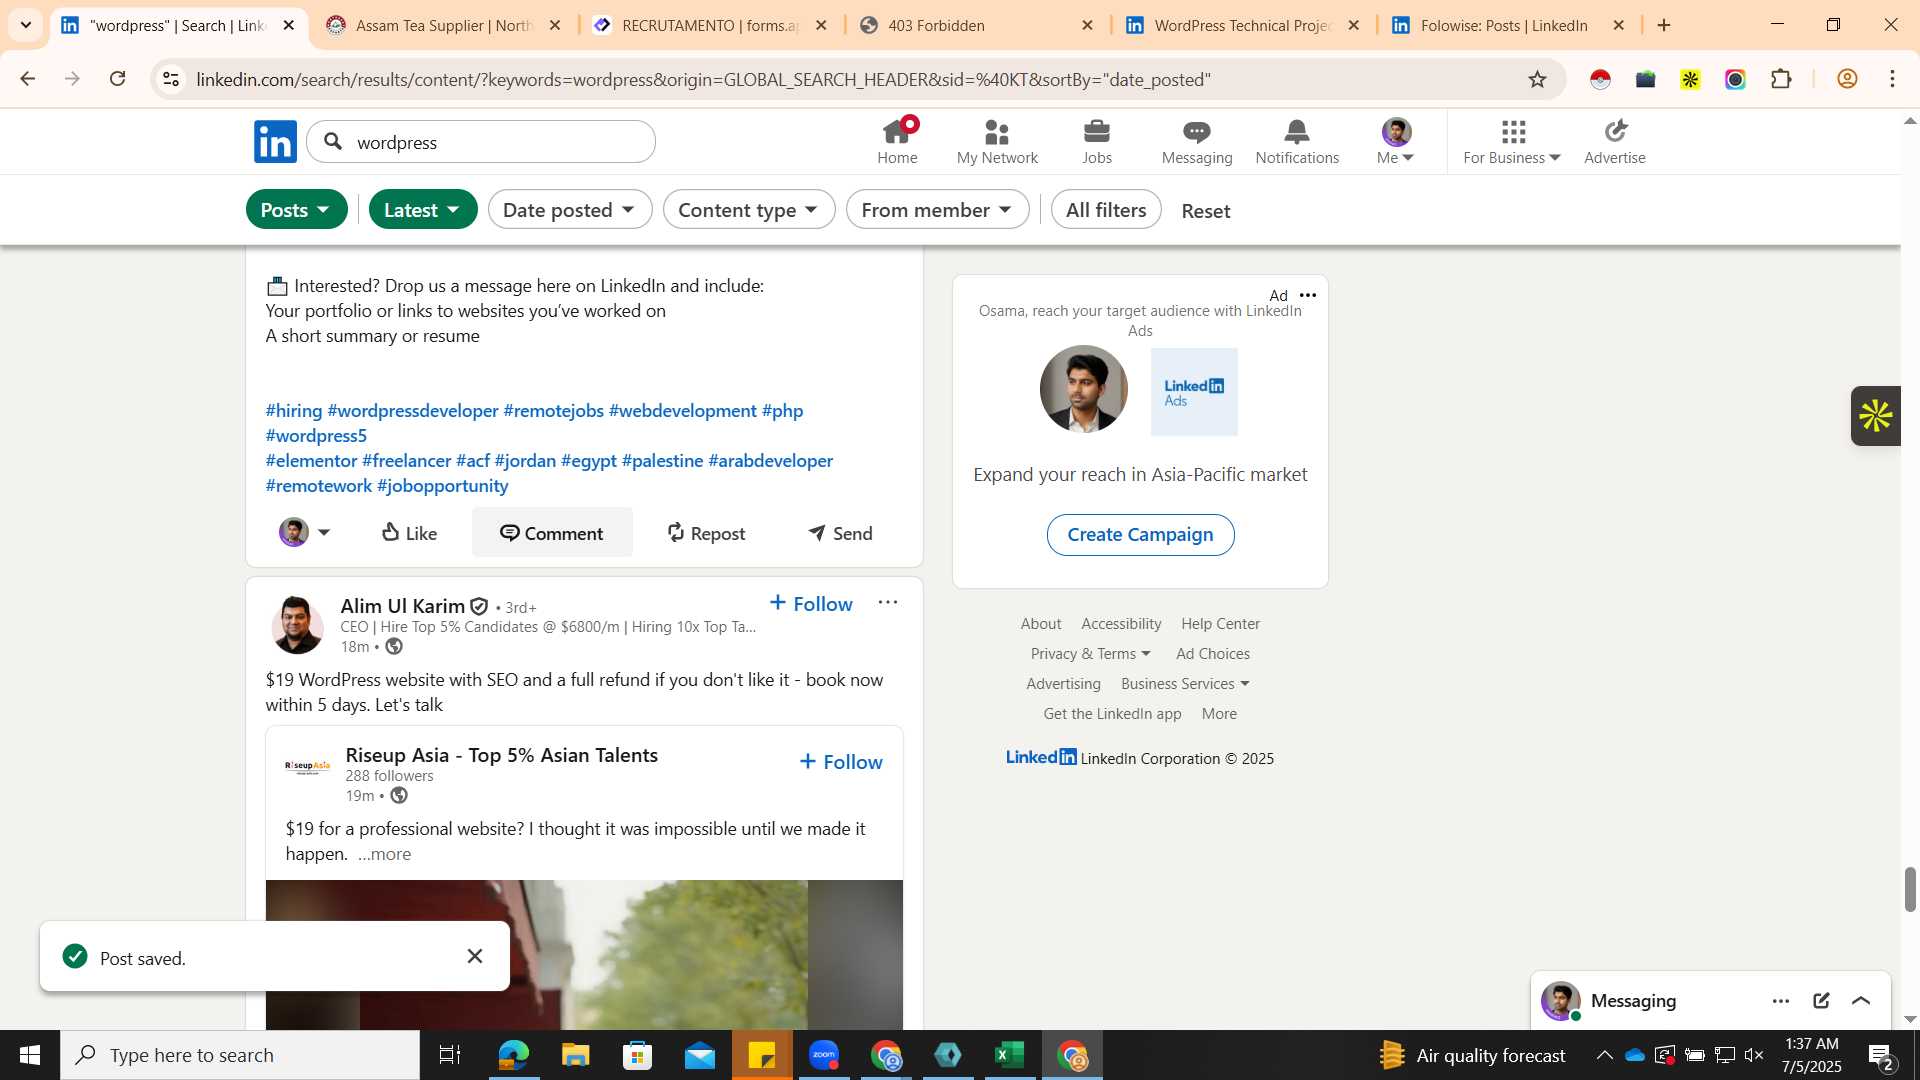
Task: Expand the Me profile menu
Action: coord(1396,141)
